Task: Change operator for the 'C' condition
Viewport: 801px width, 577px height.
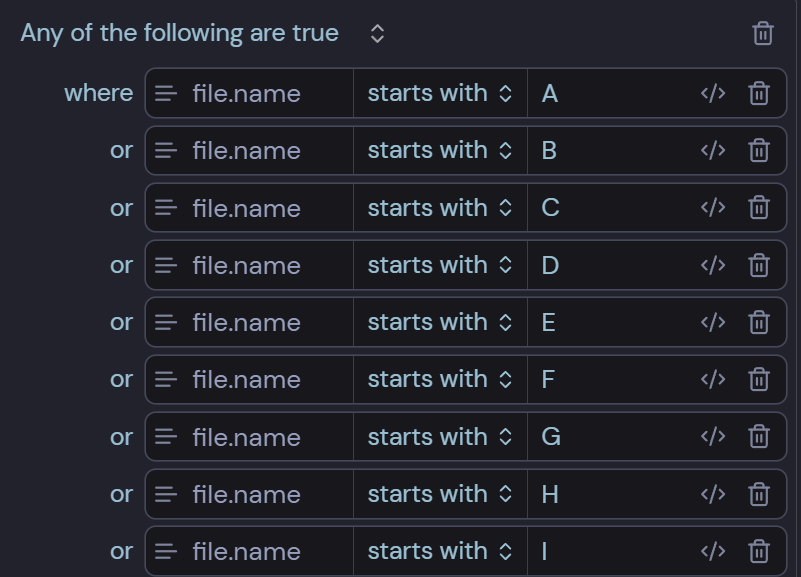Action: click(440, 208)
